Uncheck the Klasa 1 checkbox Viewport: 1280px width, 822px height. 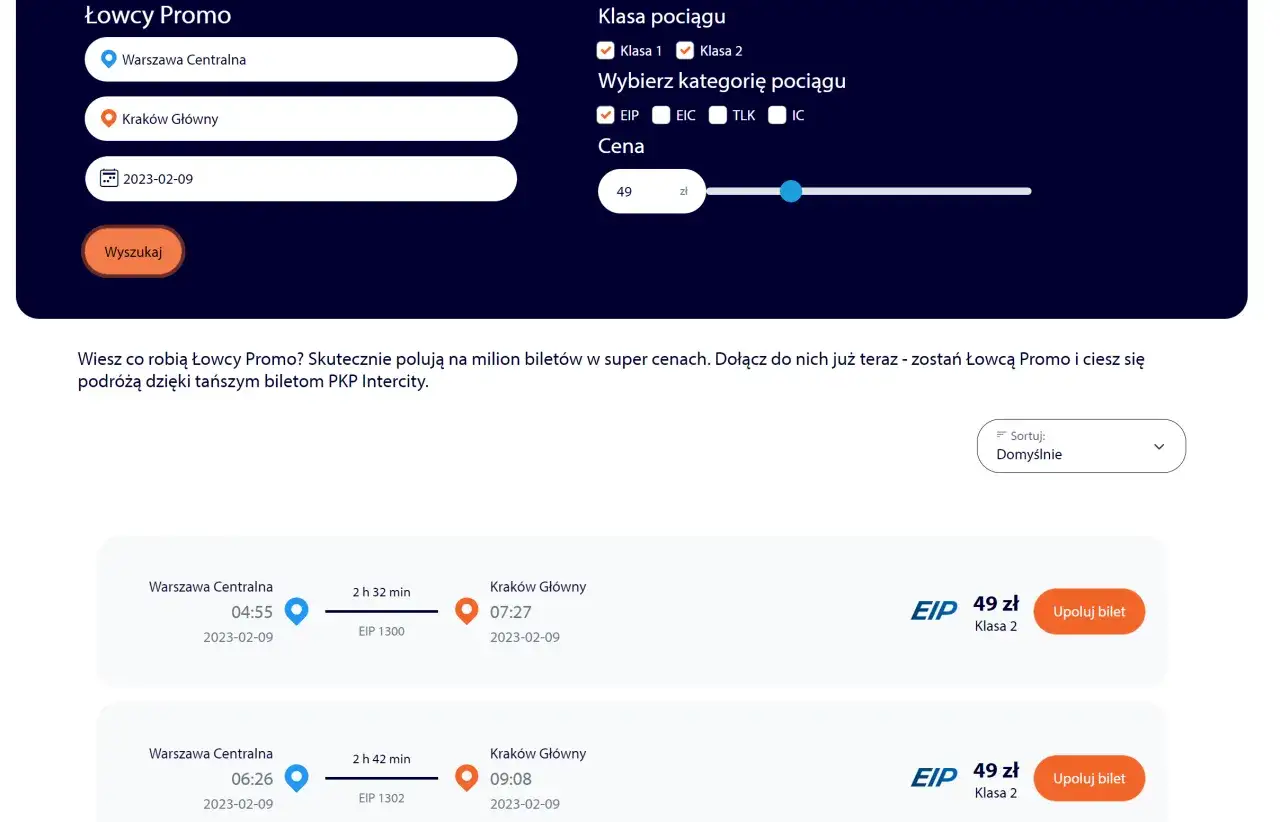pyautogui.click(x=605, y=50)
